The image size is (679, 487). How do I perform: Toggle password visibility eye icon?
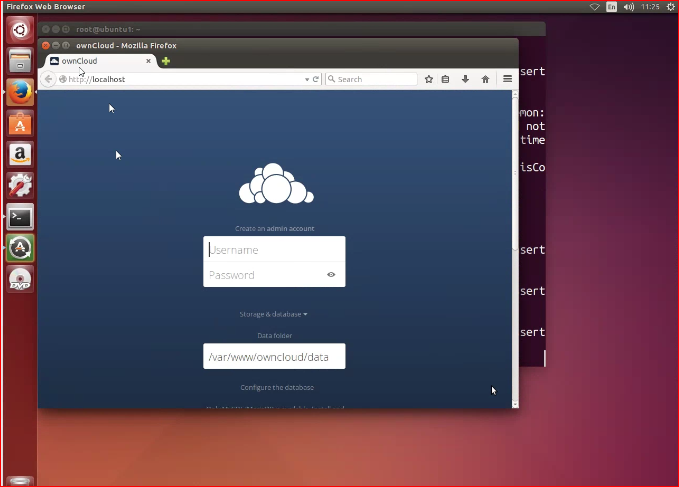click(331, 274)
